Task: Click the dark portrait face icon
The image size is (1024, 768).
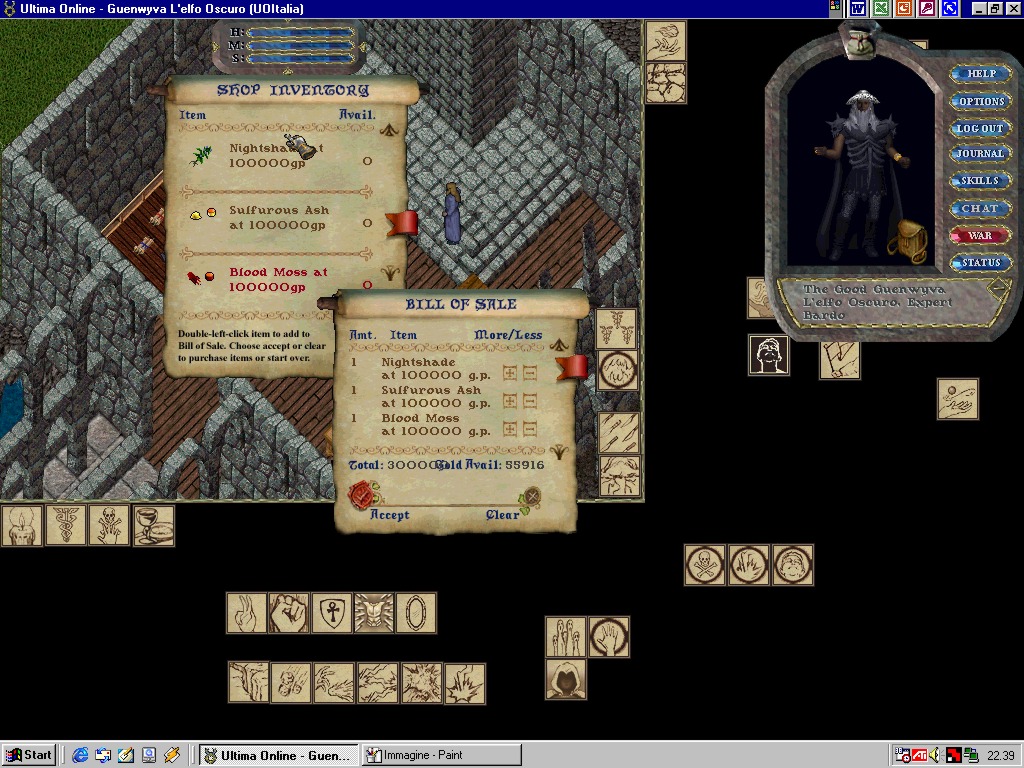Action: [x=769, y=355]
